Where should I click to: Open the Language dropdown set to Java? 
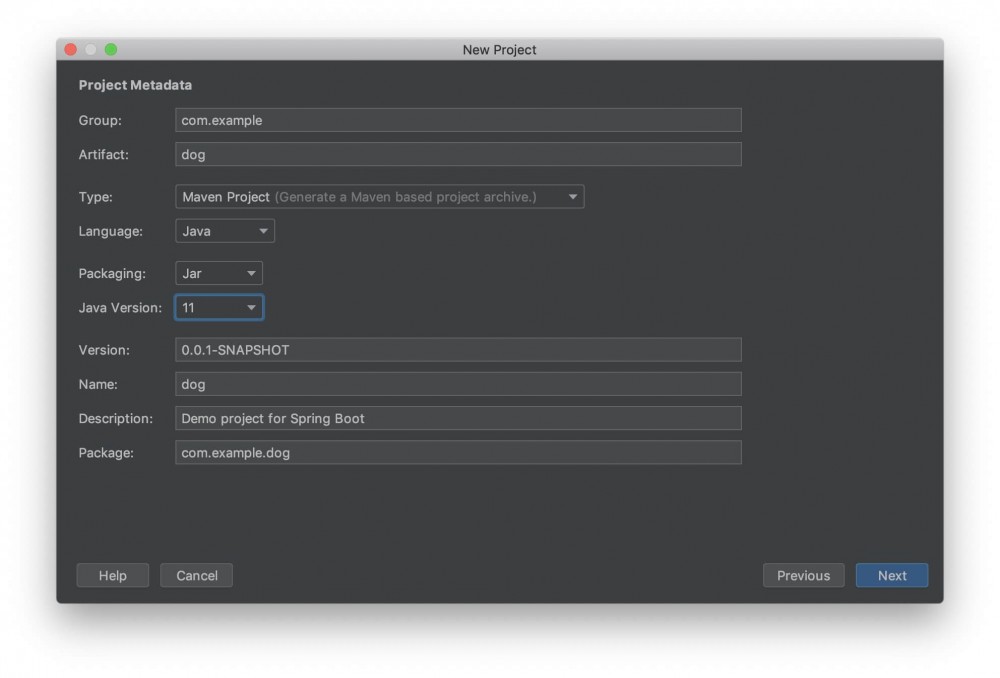pos(224,230)
